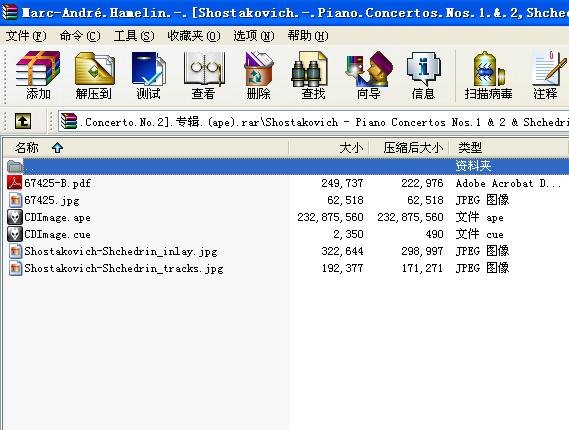Select file 67425.jpg
This screenshot has width=569, height=430.
click(x=52, y=200)
